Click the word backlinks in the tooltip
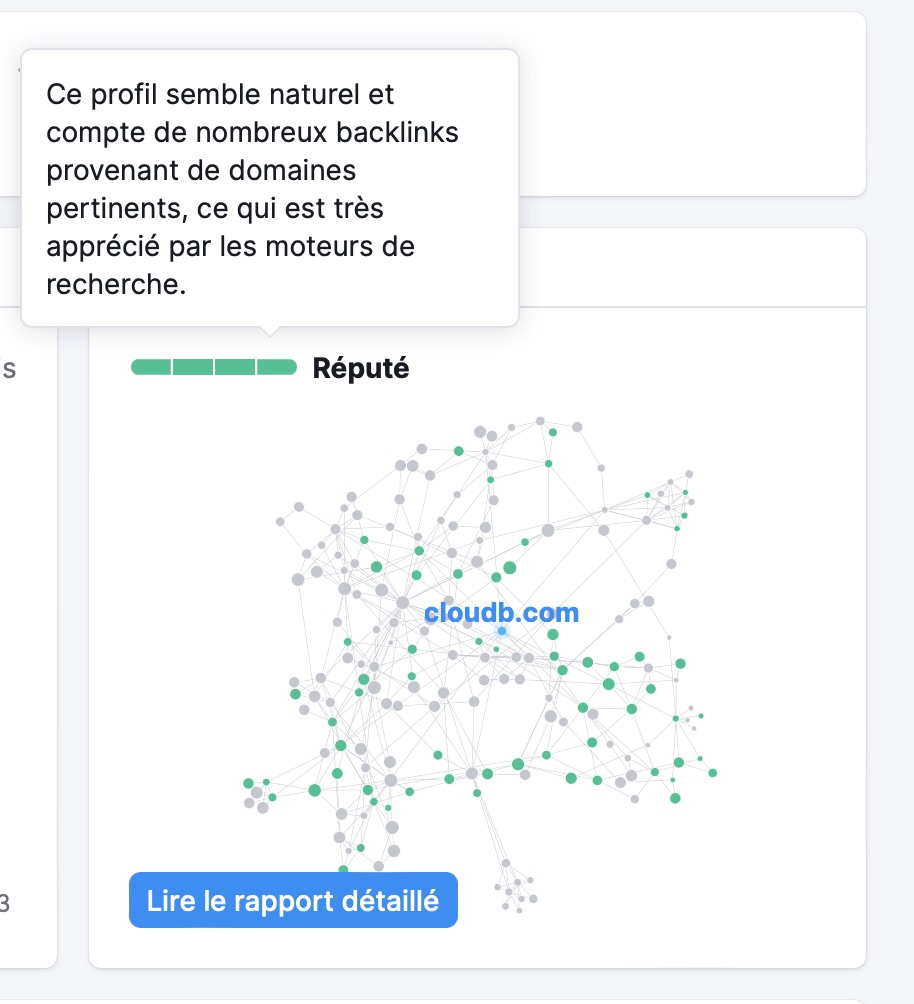Screen dimensions: 914x1004 [397, 133]
